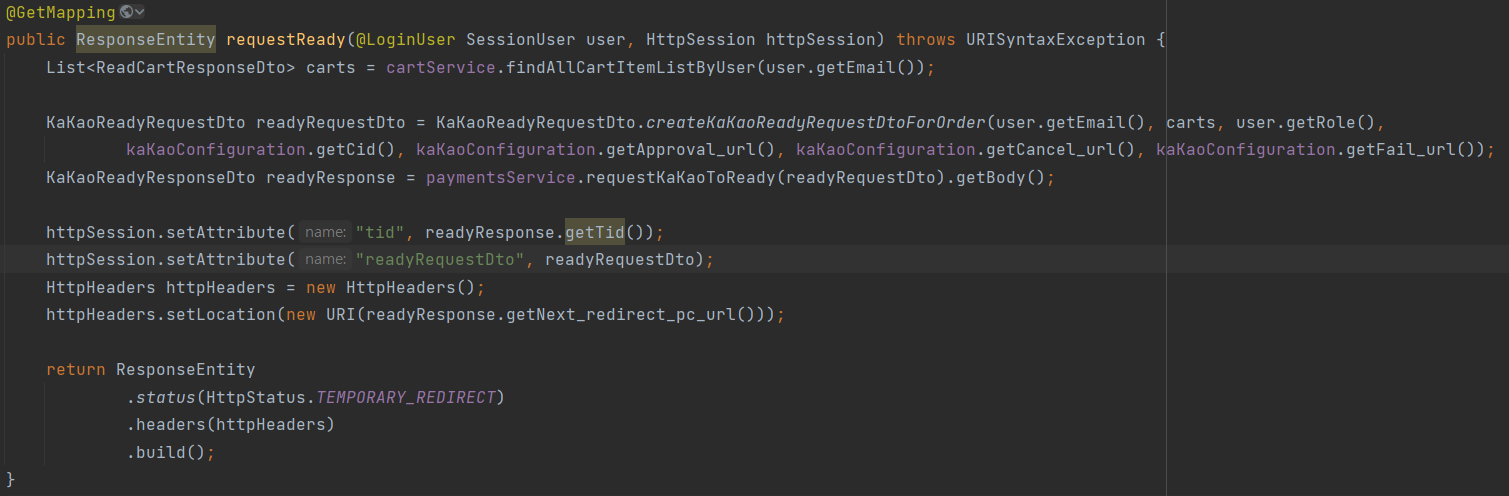Click the @GetMapping annotation

click(61, 12)
